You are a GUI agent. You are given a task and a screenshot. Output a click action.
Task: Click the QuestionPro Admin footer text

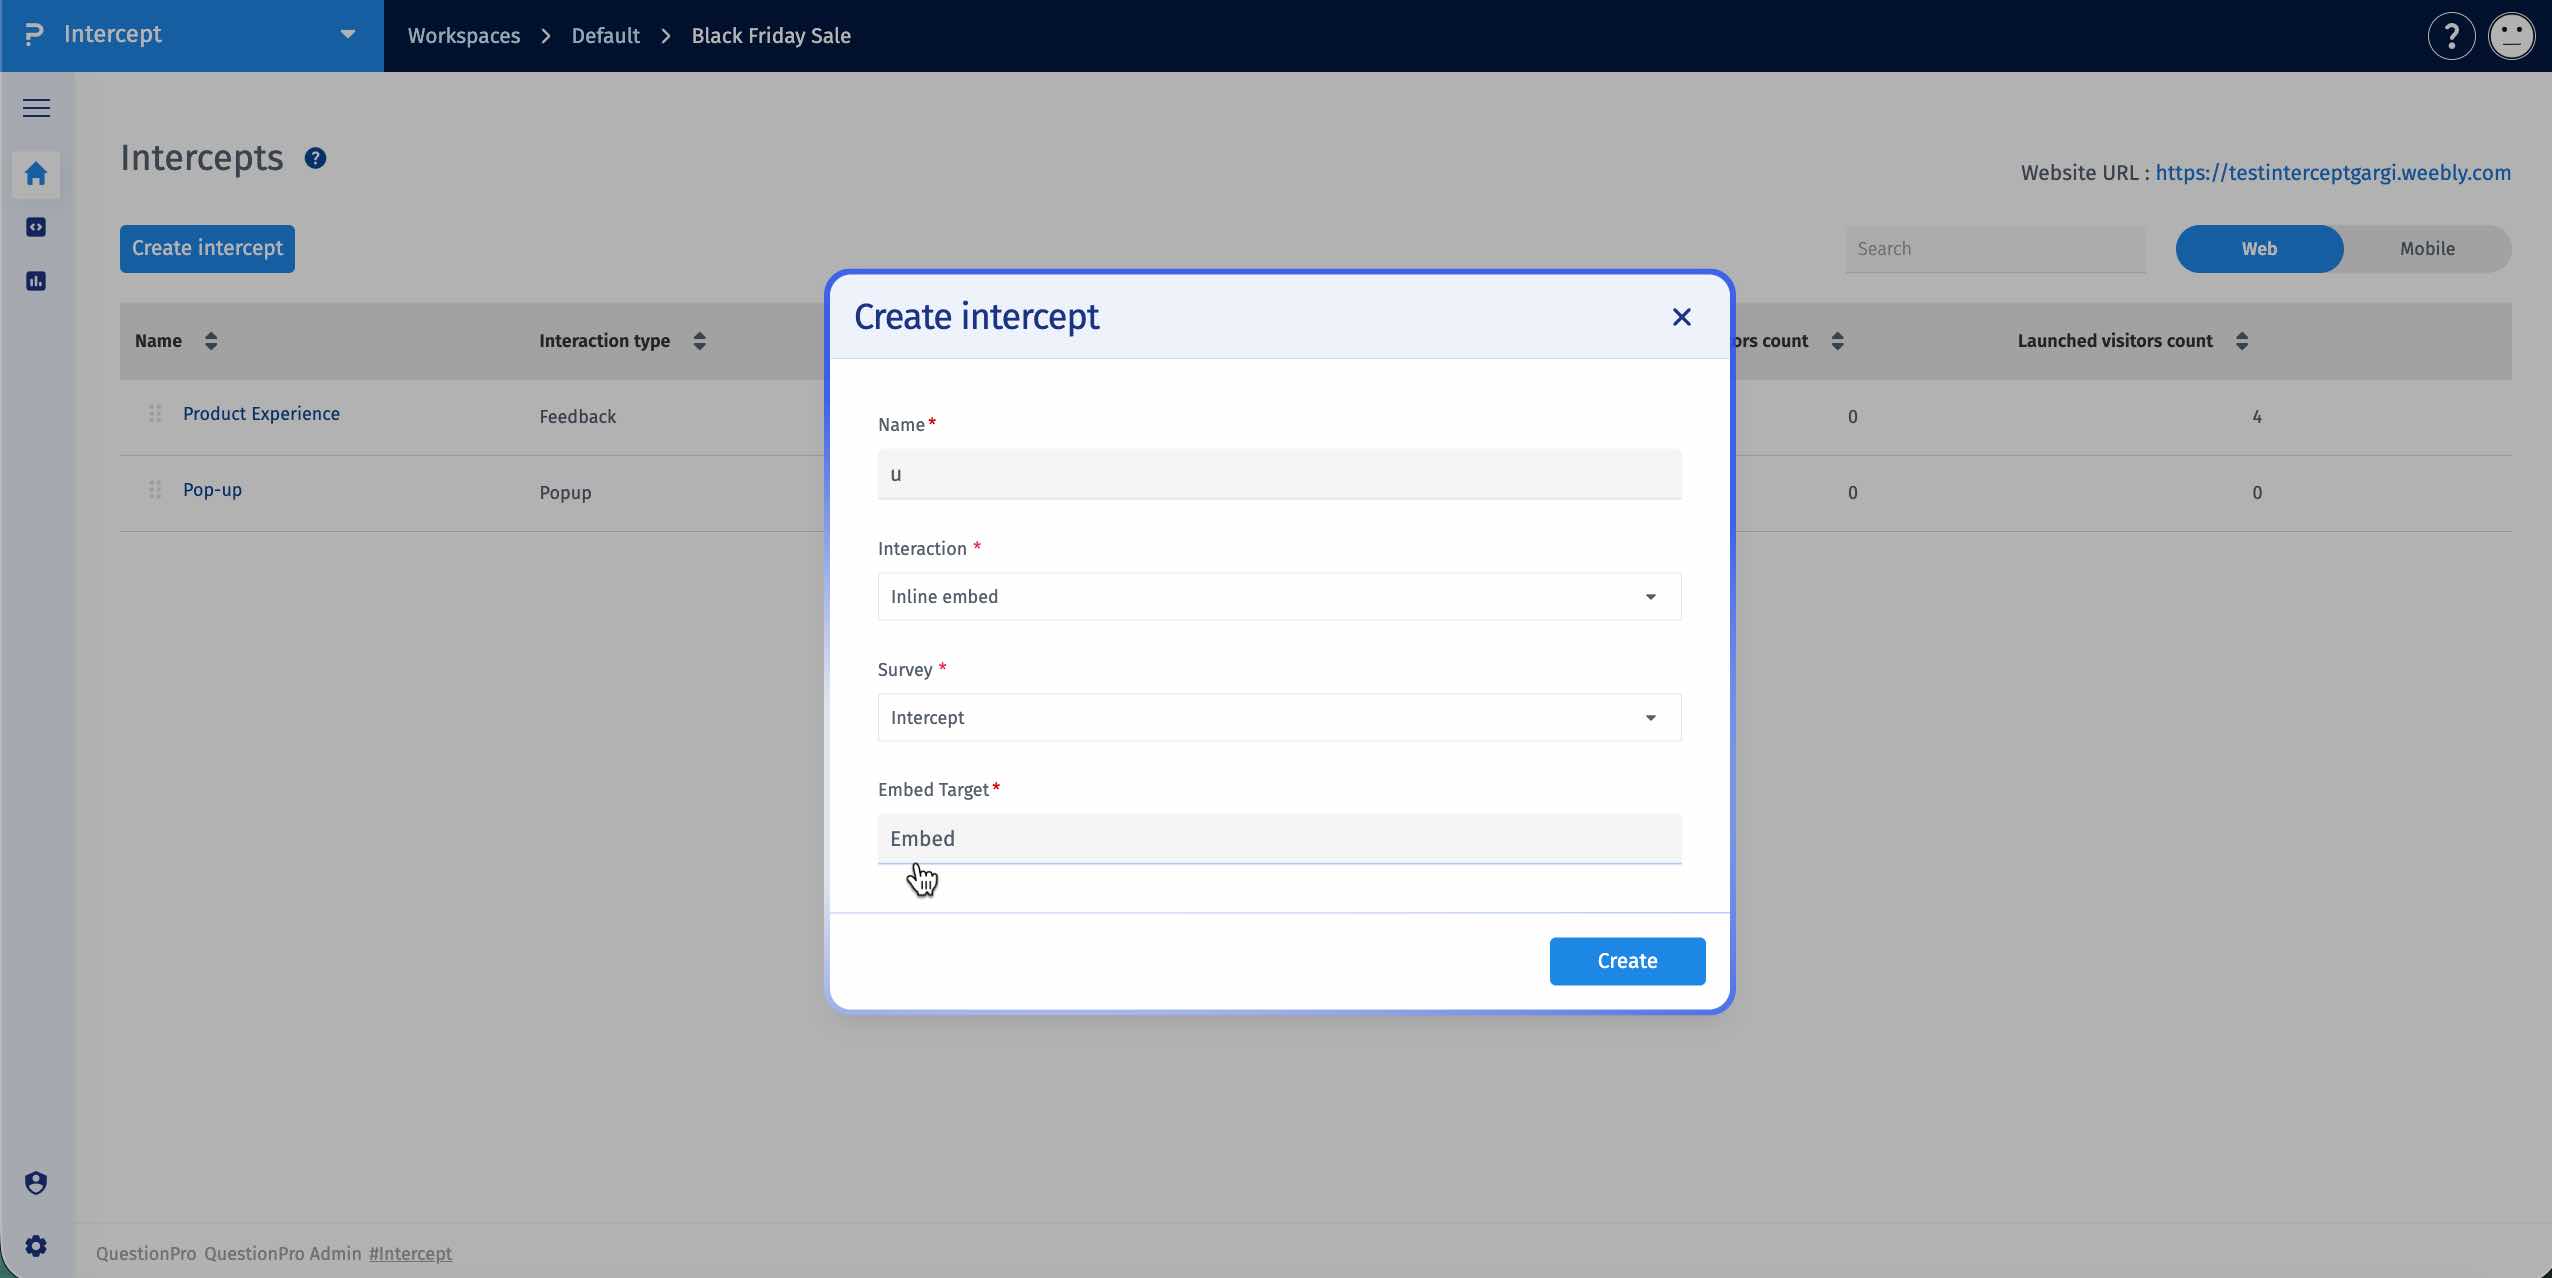(283, 1254)
